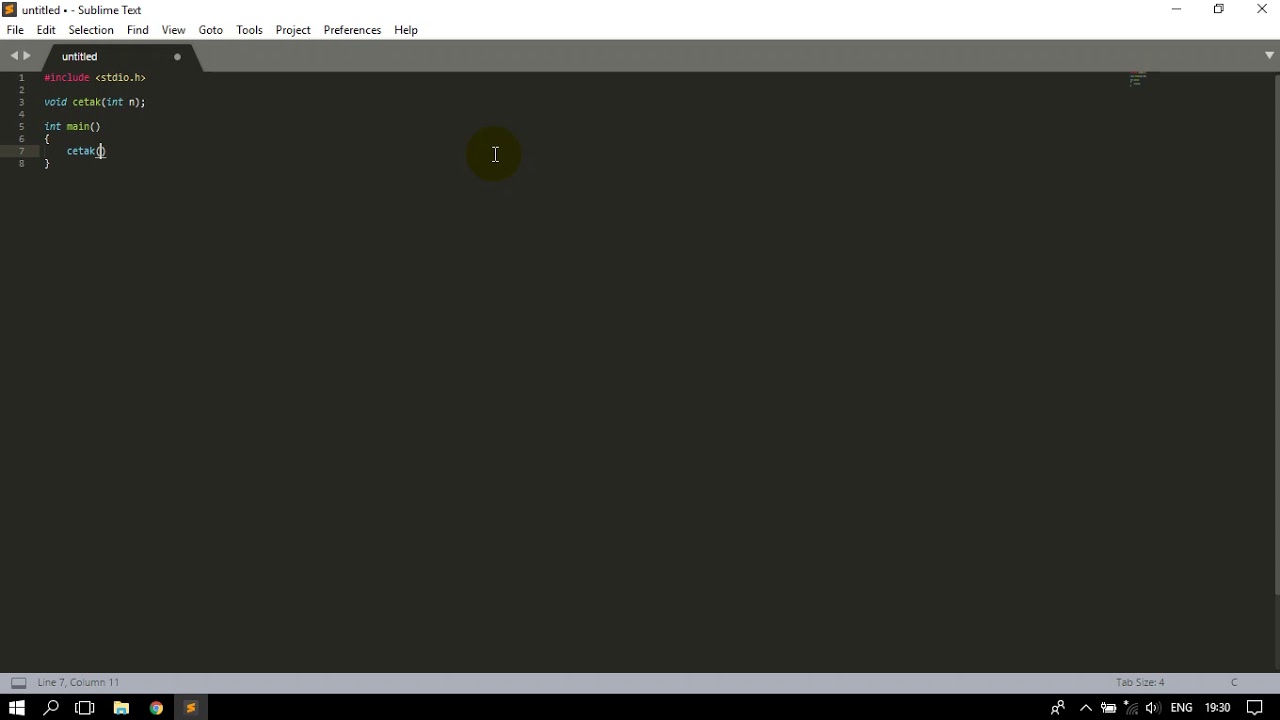Open the Action Center notifications icon
This screenshot has height=720, width=1280.
tap(1255, 708)
